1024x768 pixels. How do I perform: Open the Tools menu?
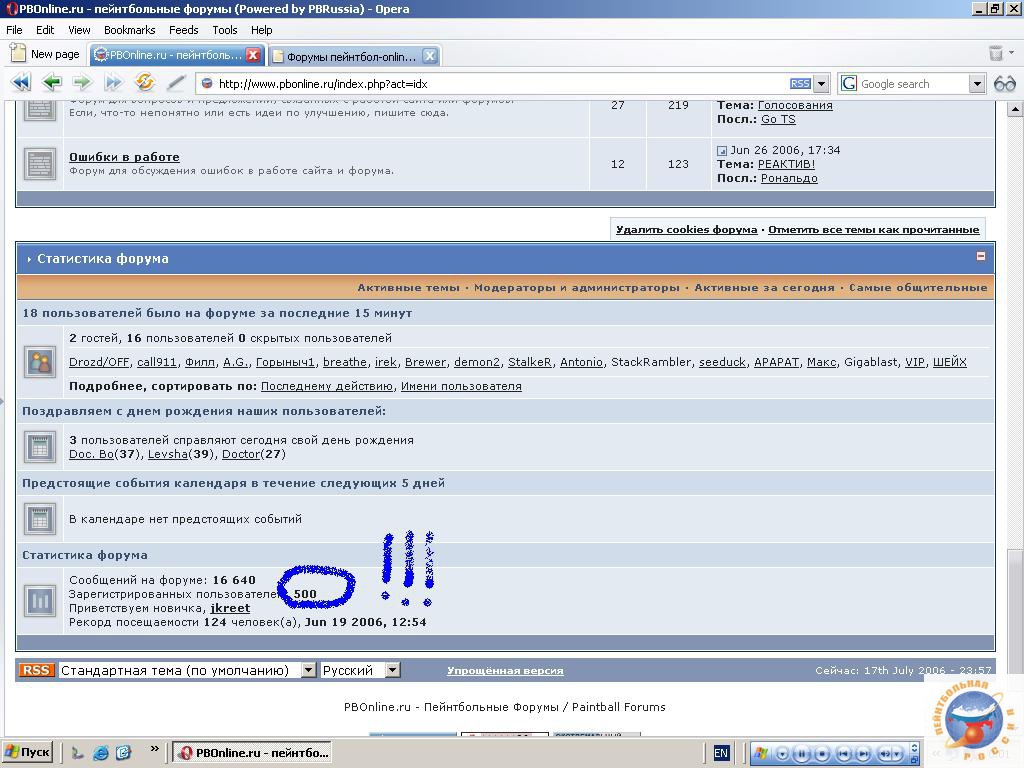coord(225,30)
